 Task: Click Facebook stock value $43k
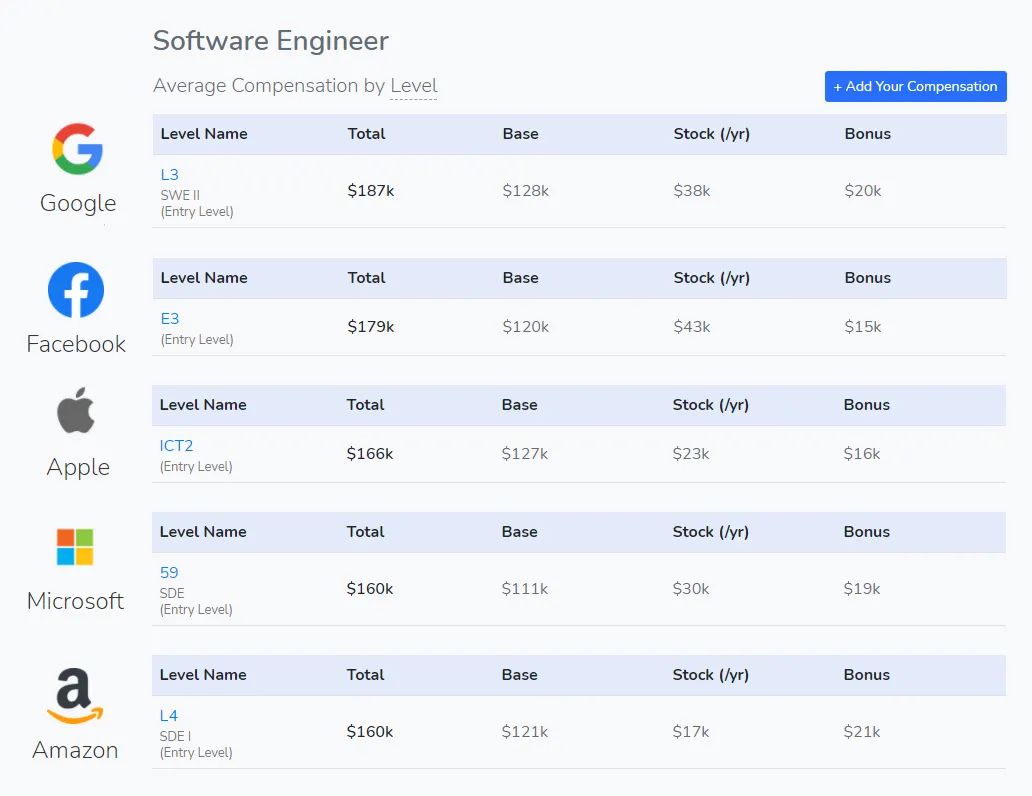click(692, 327)
